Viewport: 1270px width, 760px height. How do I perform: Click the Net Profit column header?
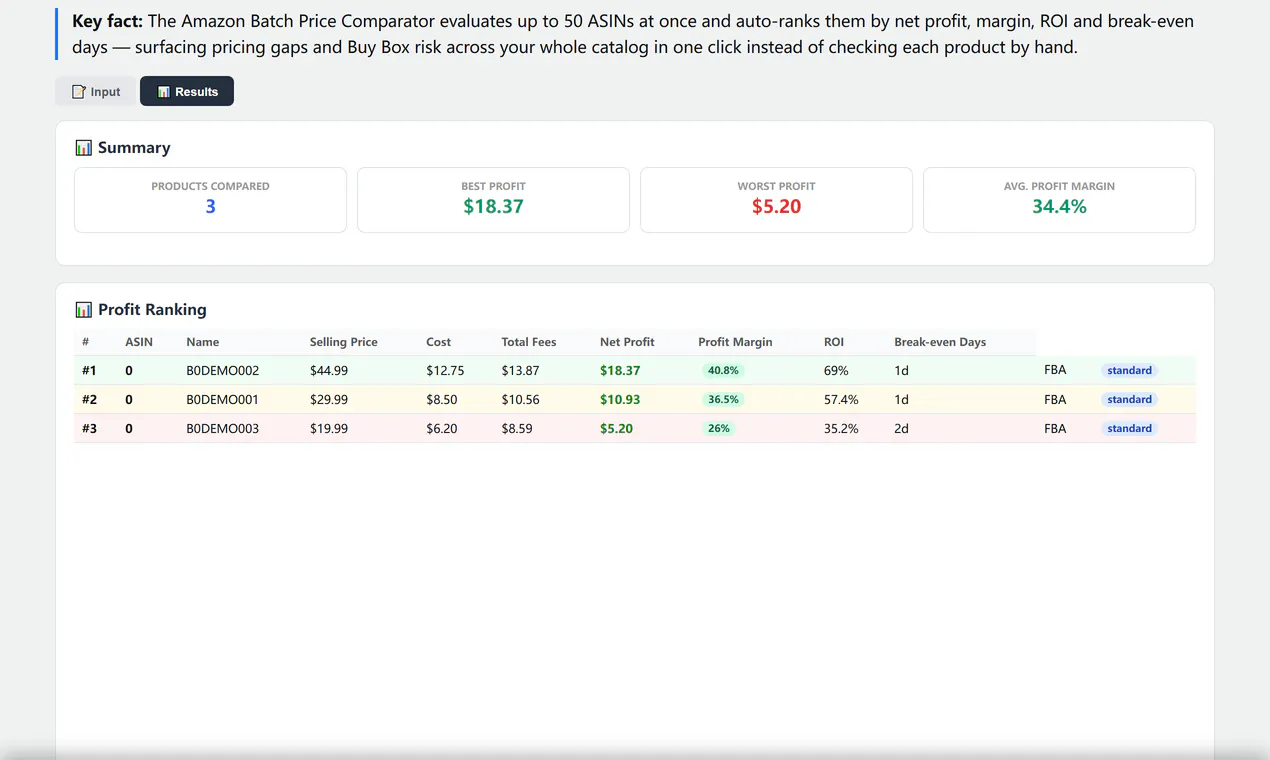(x=627, y=342)
